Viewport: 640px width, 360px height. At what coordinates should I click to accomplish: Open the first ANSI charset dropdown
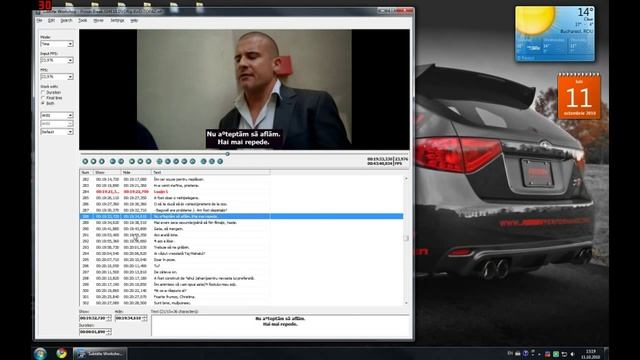[x=57, y=116]
